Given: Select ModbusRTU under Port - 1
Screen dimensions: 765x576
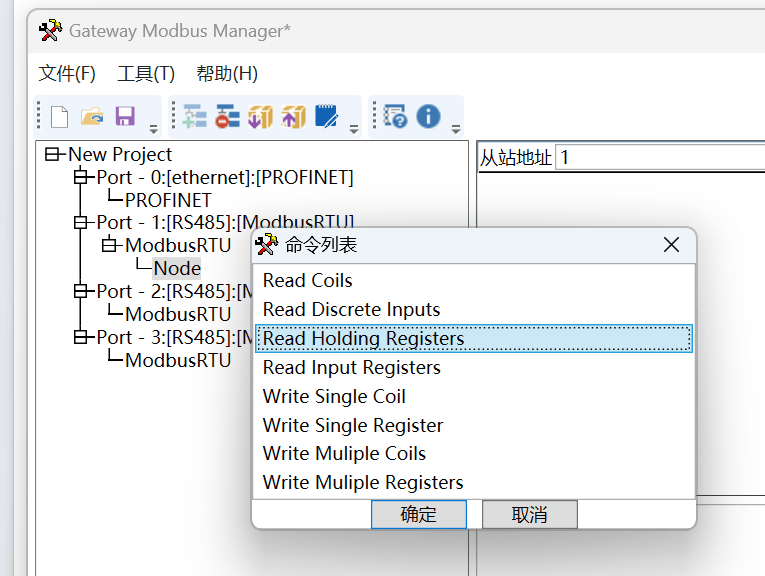Looking at the screenshot, I should 178,245.
